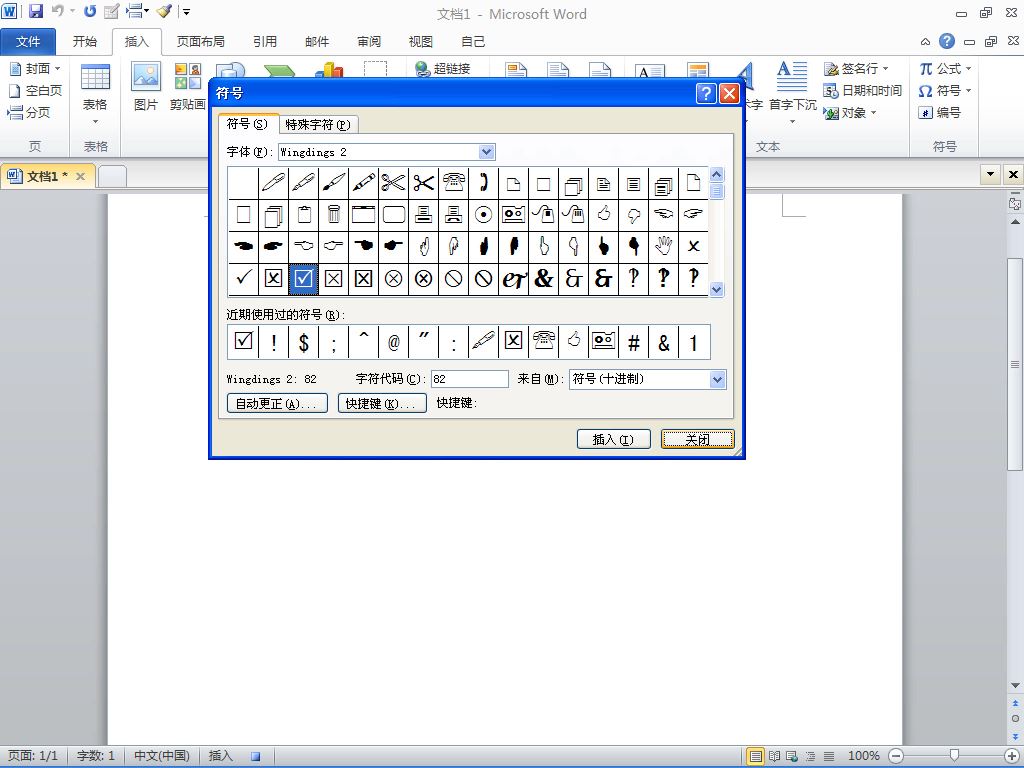Close the document tab 文档1
This screenshot has height=768, width=1024.
click(x=80, y=176)
